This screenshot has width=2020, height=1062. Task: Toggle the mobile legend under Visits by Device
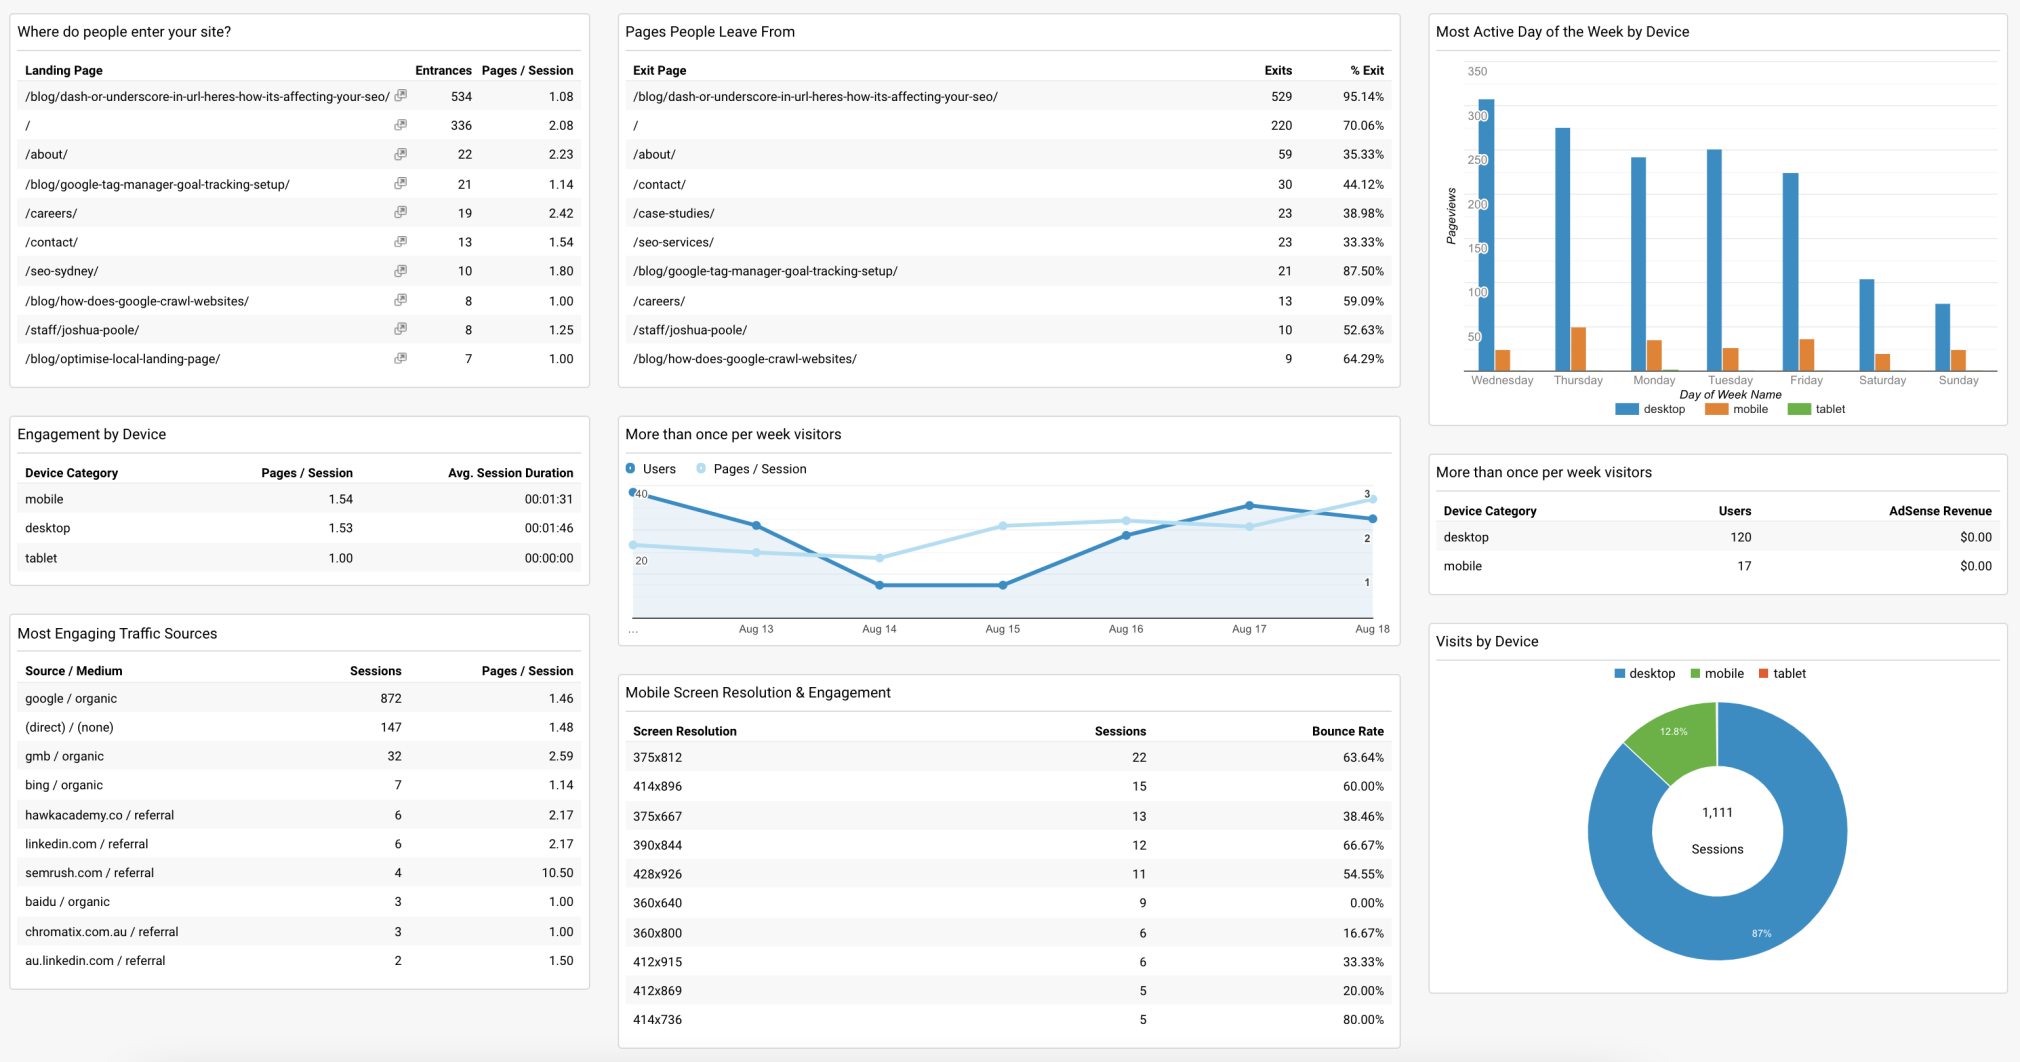pyautogui.click(x=1718, y=673)
